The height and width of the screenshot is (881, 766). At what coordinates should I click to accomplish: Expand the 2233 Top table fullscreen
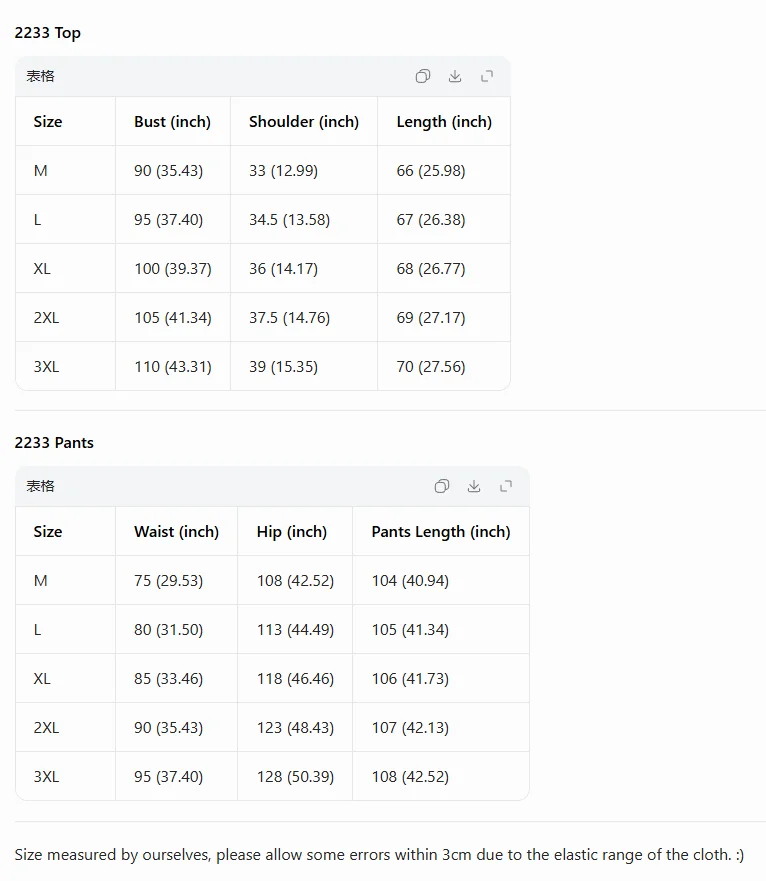point(487,76)
